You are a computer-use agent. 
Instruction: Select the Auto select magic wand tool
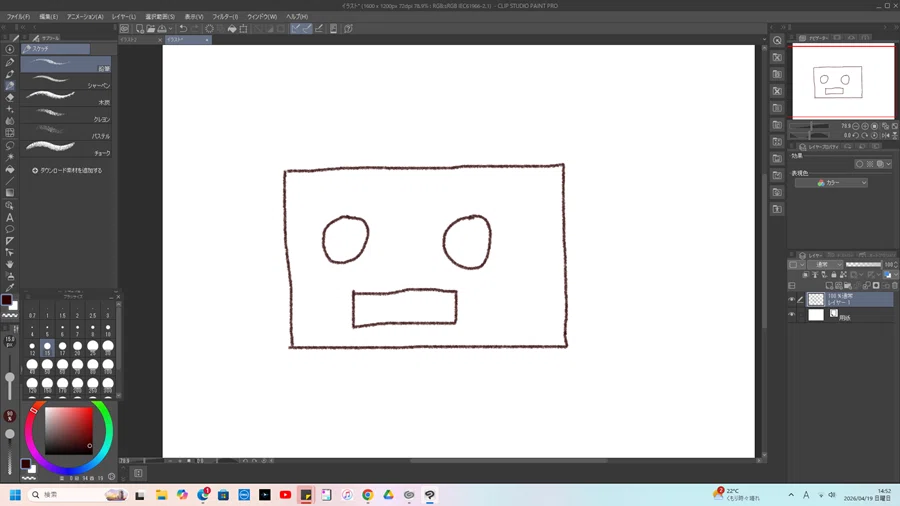pyautogui.click(x=10, y=157)
